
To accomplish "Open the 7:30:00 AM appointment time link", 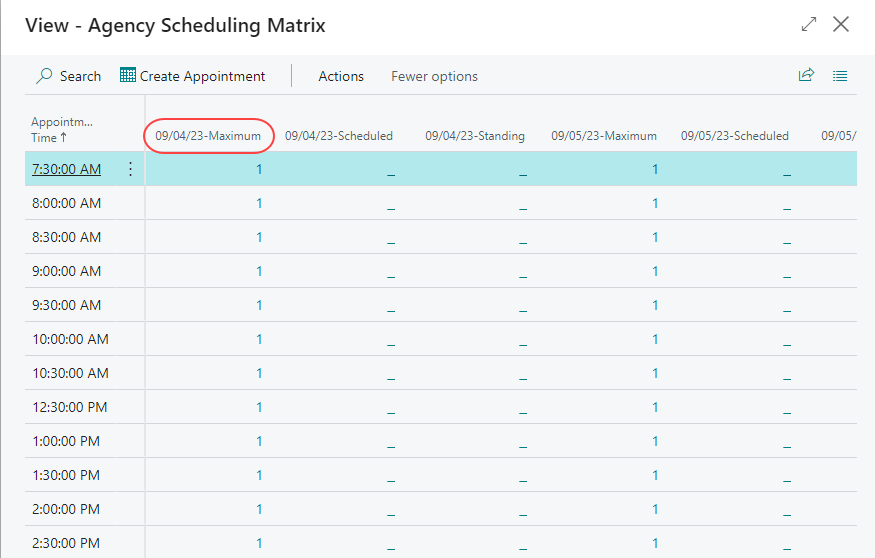I will (66, 169).
